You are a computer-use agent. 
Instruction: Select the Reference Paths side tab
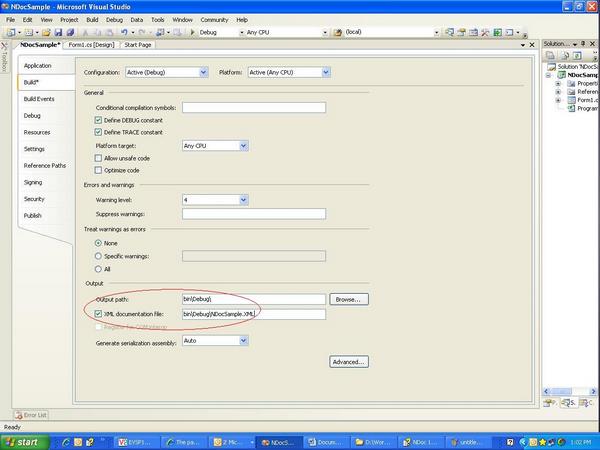[x=45, y=166]
